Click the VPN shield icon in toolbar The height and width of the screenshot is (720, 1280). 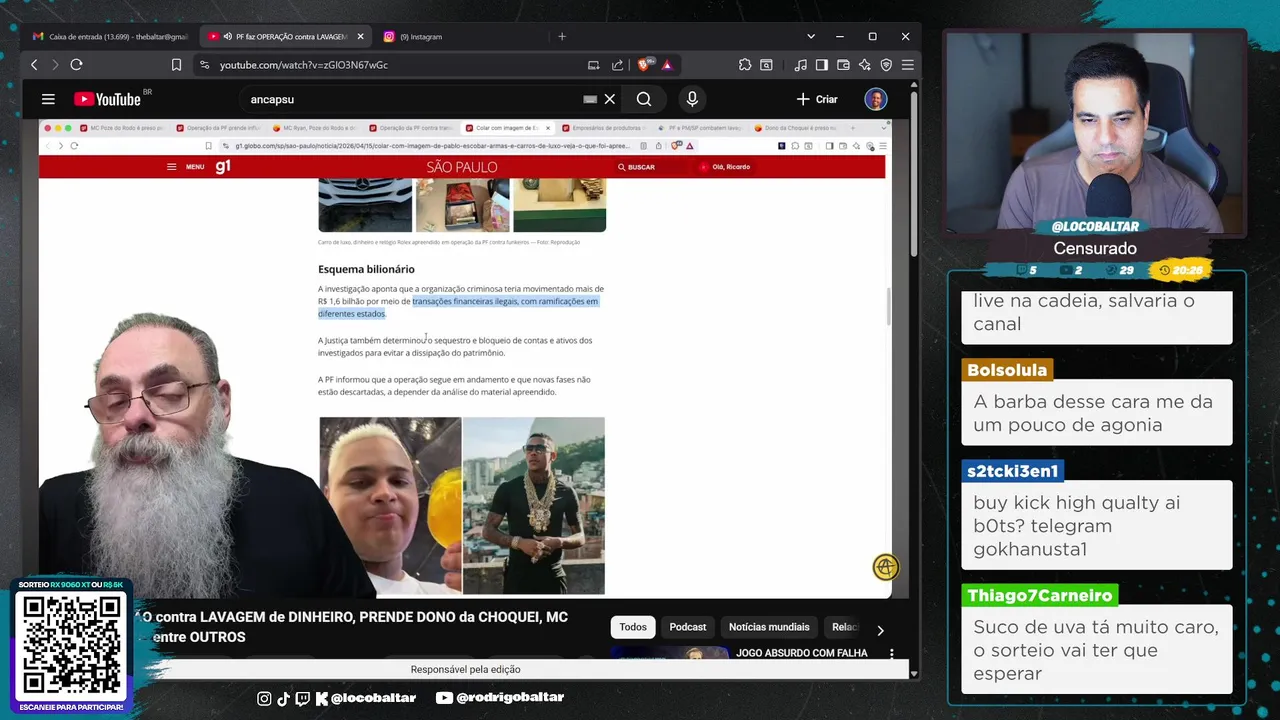pos(886,65)
